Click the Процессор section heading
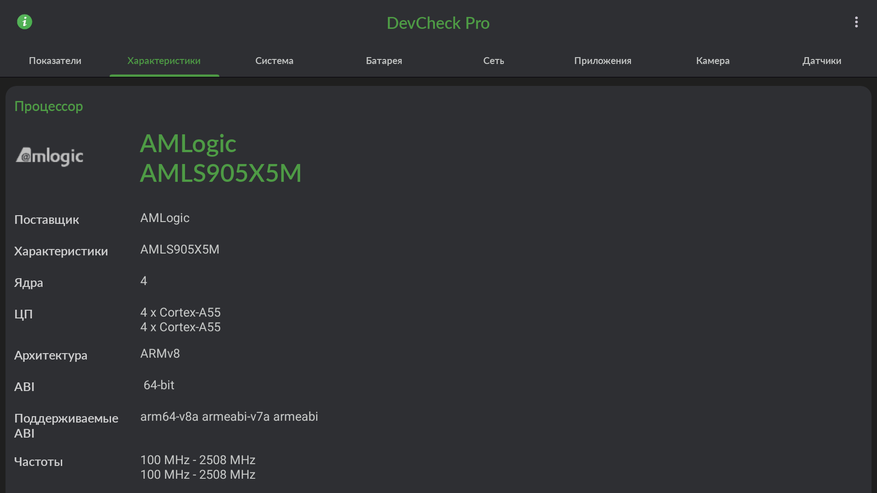 pos(49,106)
